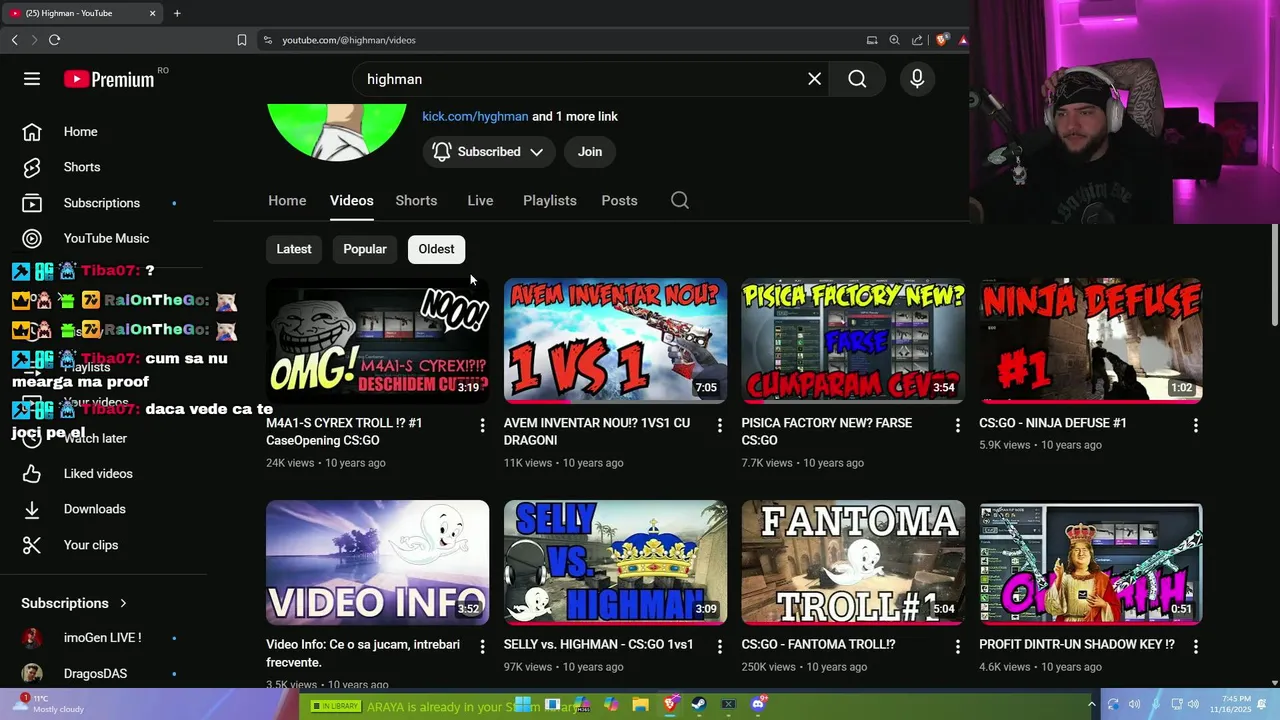Viewport: 1280px width, 720px height.
Task: Sort videos by Popular
Action: (x=365, y=249)
